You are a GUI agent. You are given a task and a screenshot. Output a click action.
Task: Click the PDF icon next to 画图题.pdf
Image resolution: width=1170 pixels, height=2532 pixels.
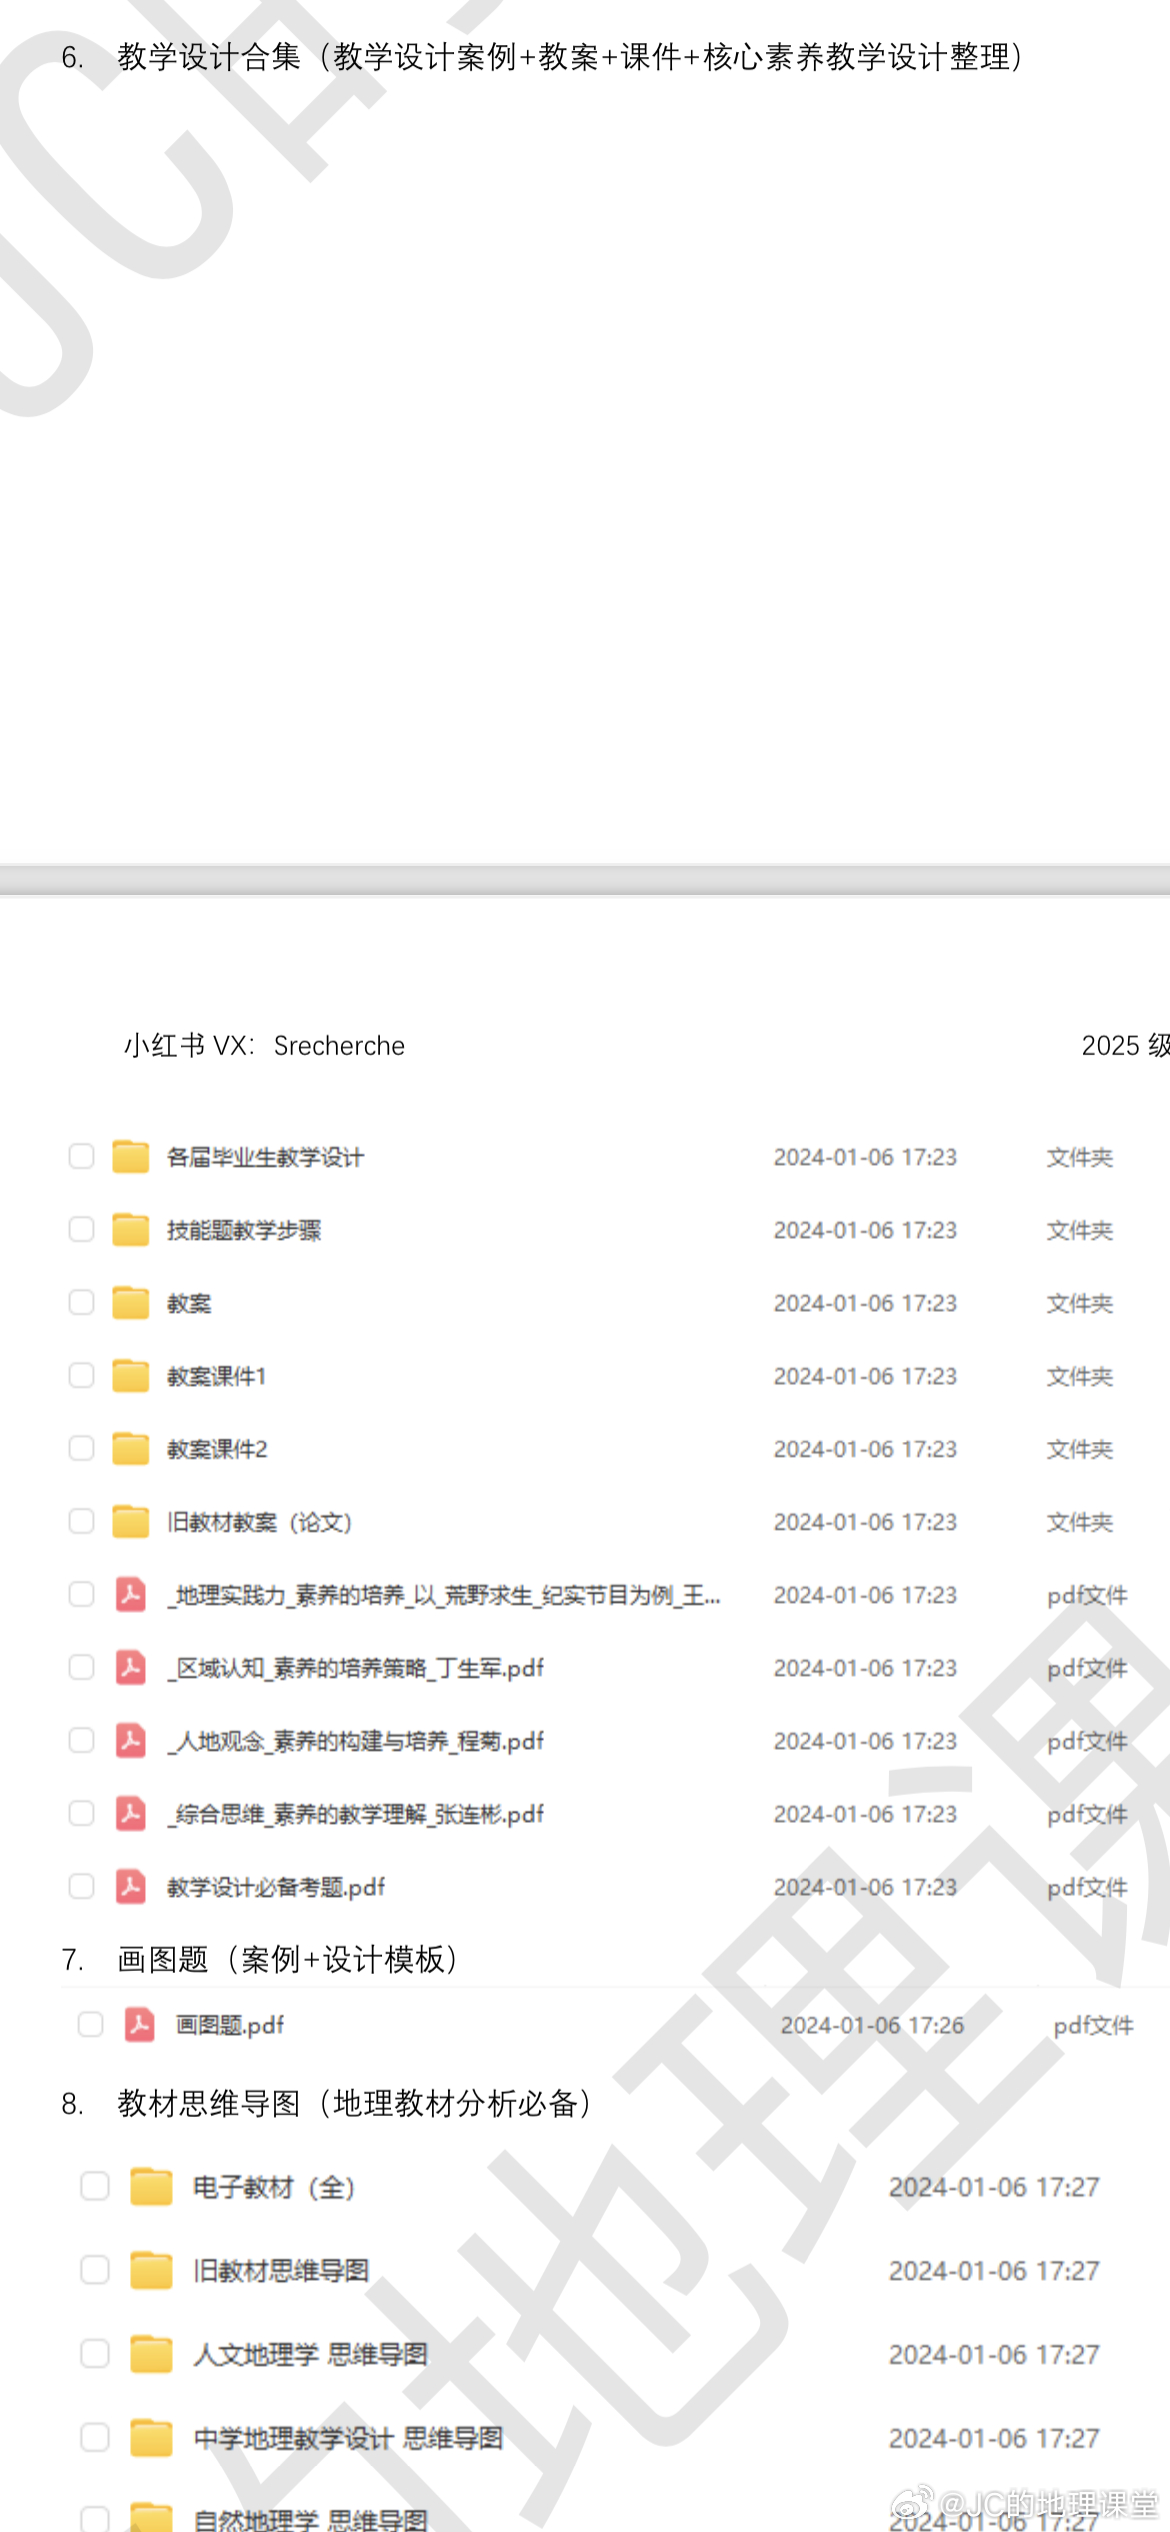(x=139, y=2024)
